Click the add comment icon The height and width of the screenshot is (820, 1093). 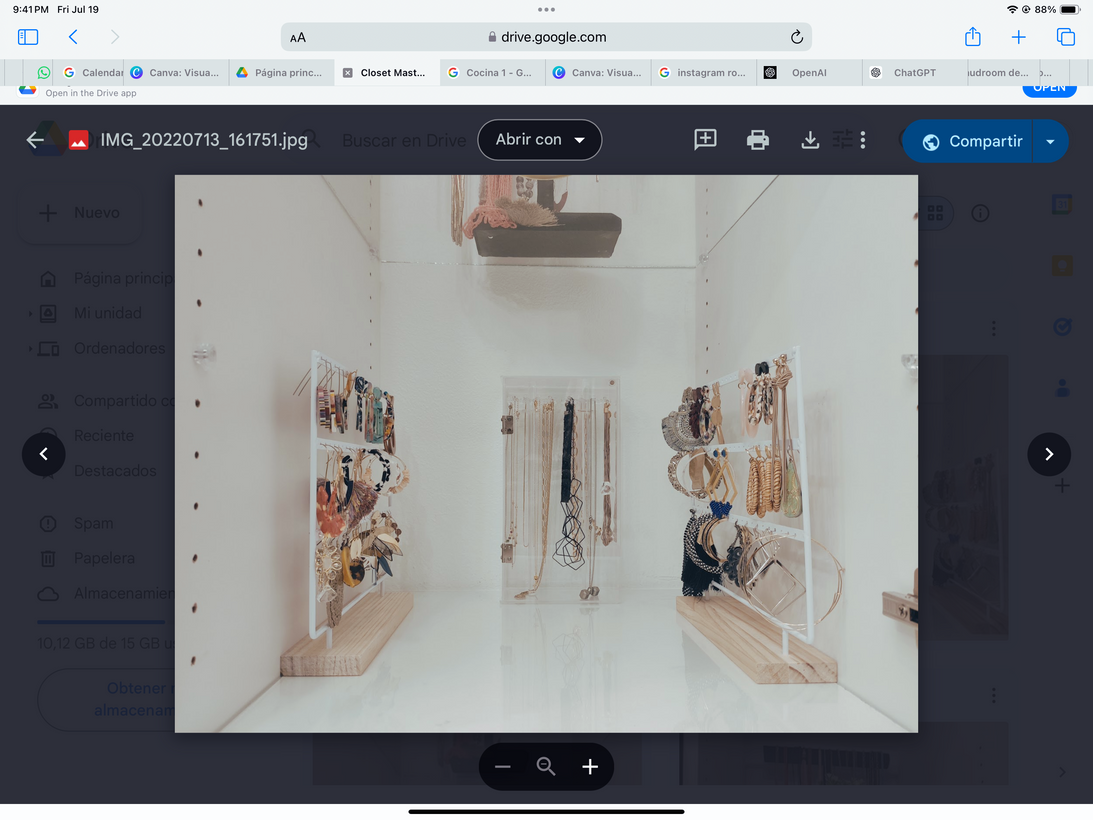[705, 140]
